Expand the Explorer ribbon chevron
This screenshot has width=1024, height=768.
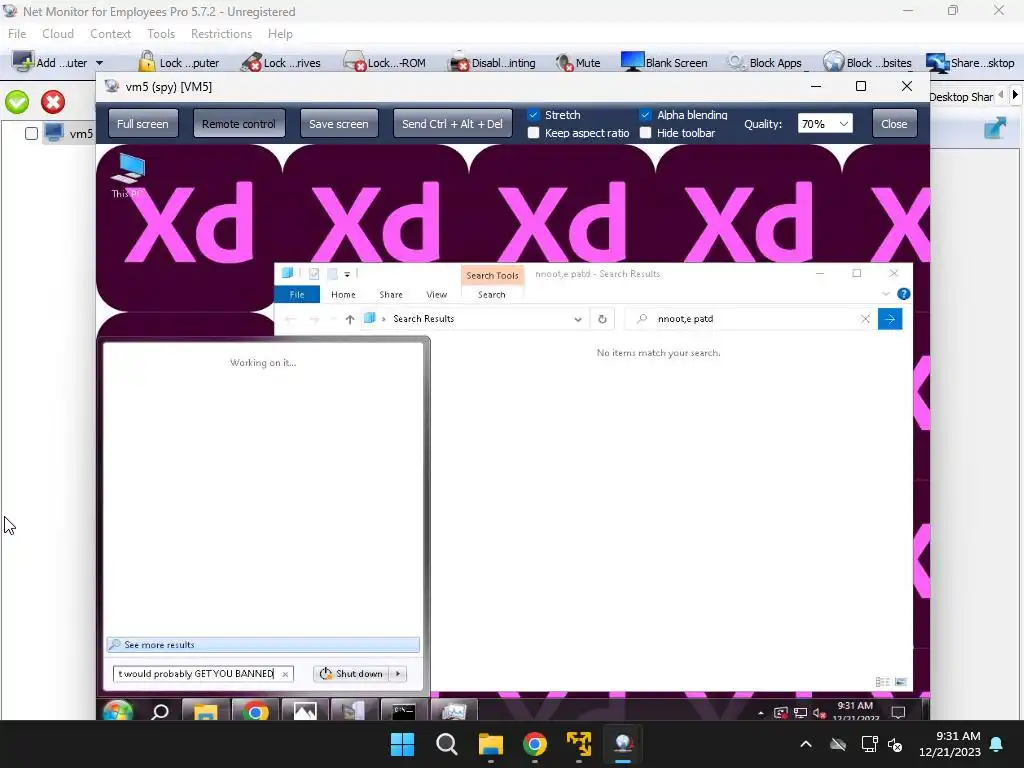coord(886,294)
